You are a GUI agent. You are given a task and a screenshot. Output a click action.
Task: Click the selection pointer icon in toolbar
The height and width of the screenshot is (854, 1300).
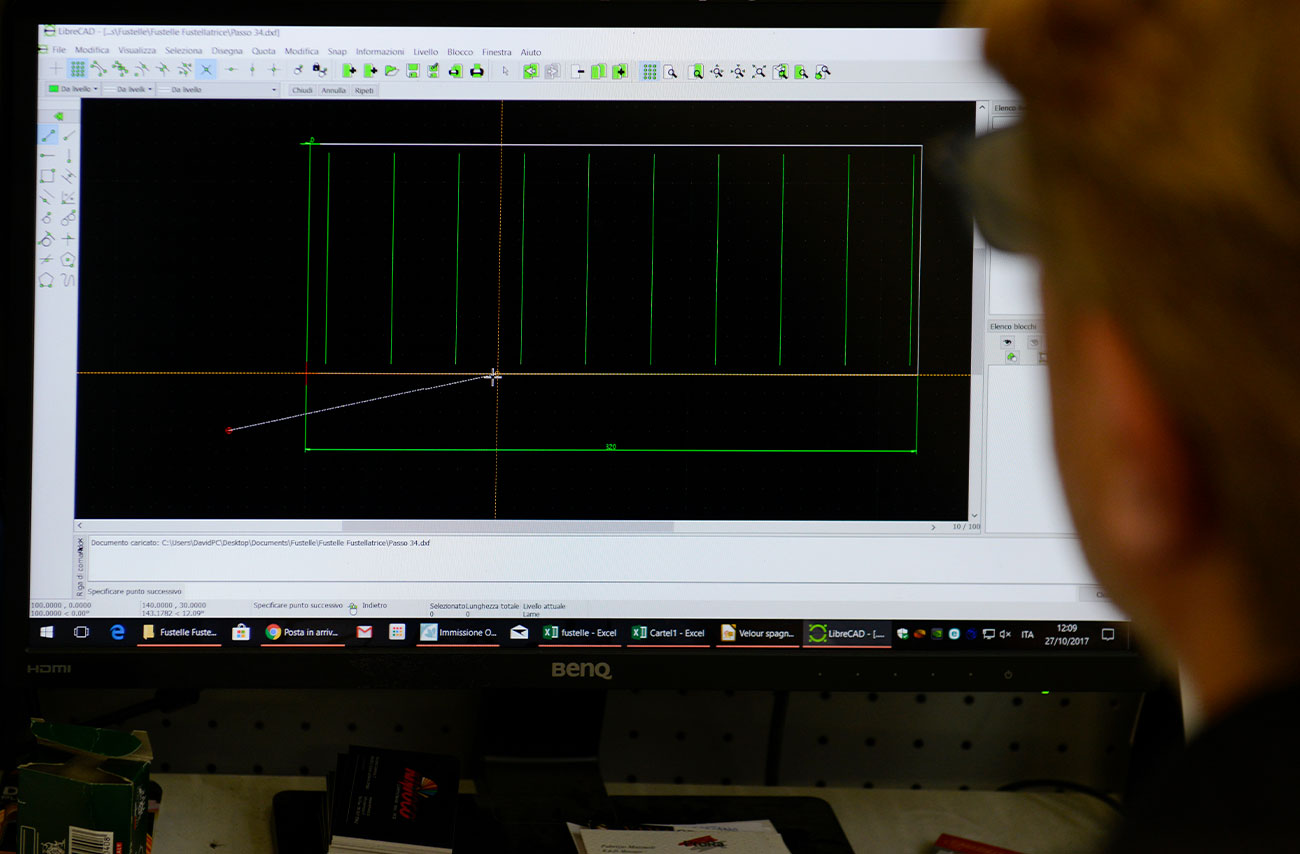pos(505,71)
